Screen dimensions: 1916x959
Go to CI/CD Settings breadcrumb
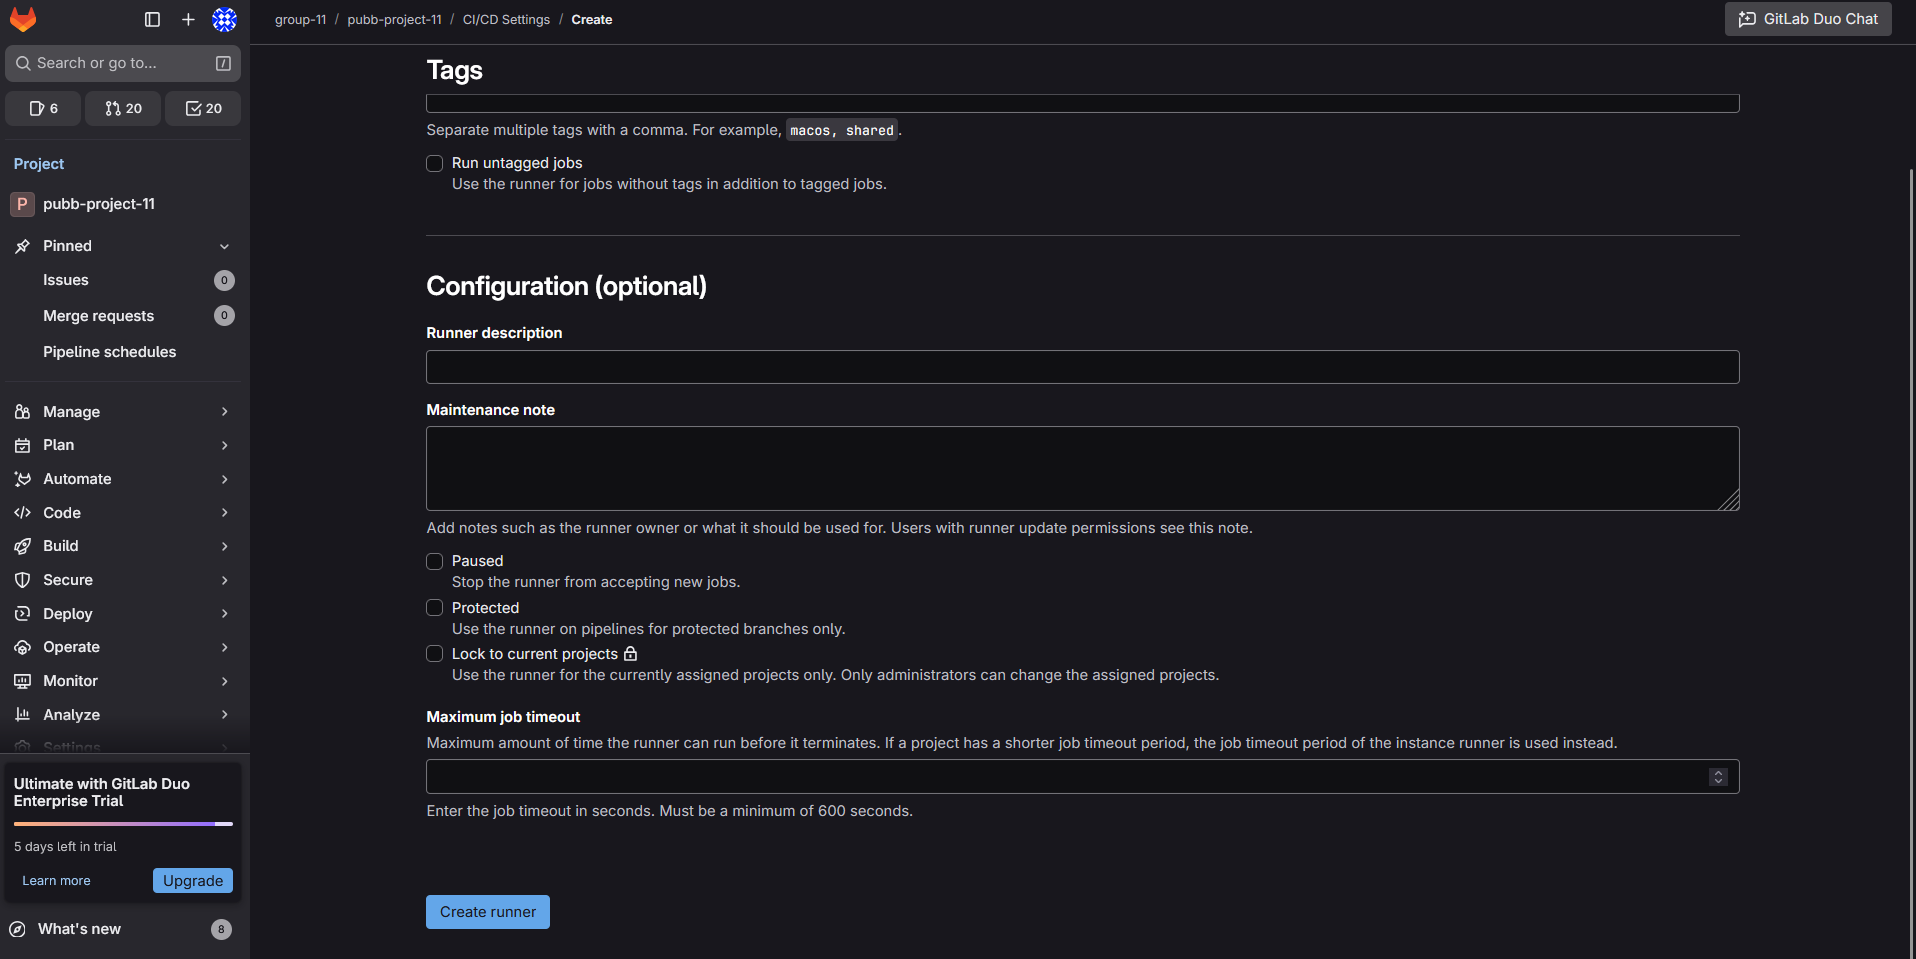[506, 20]
